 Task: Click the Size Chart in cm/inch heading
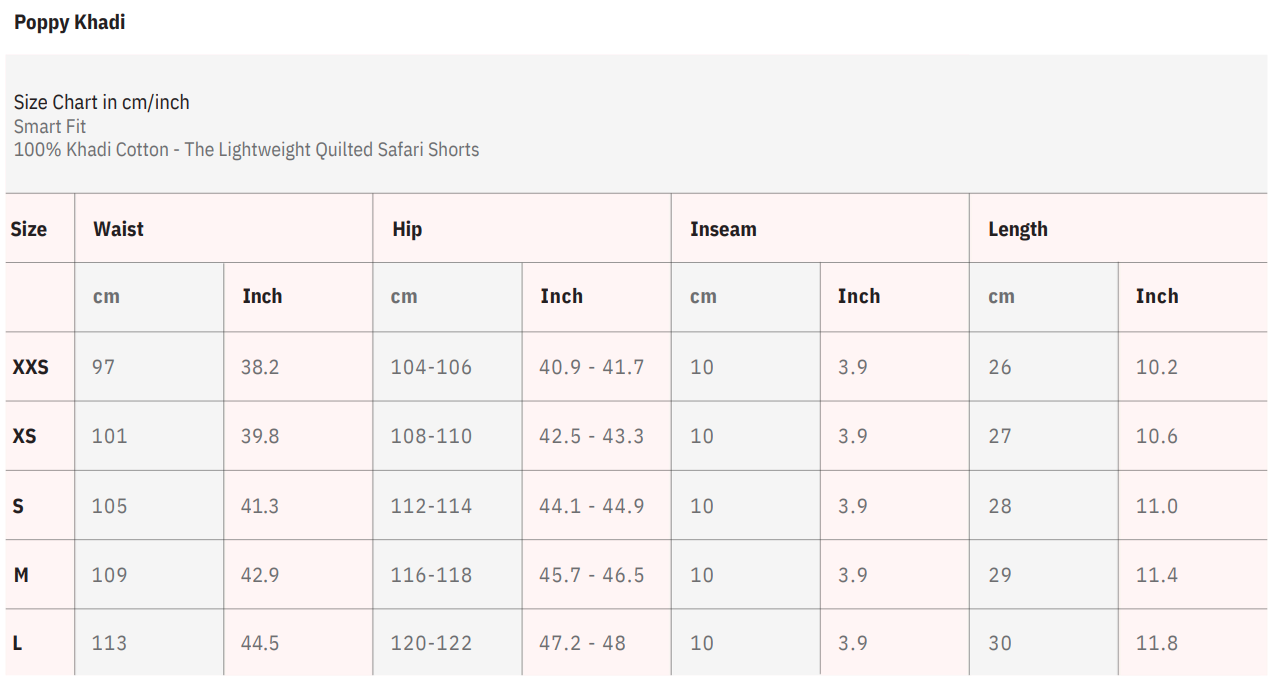101,102
